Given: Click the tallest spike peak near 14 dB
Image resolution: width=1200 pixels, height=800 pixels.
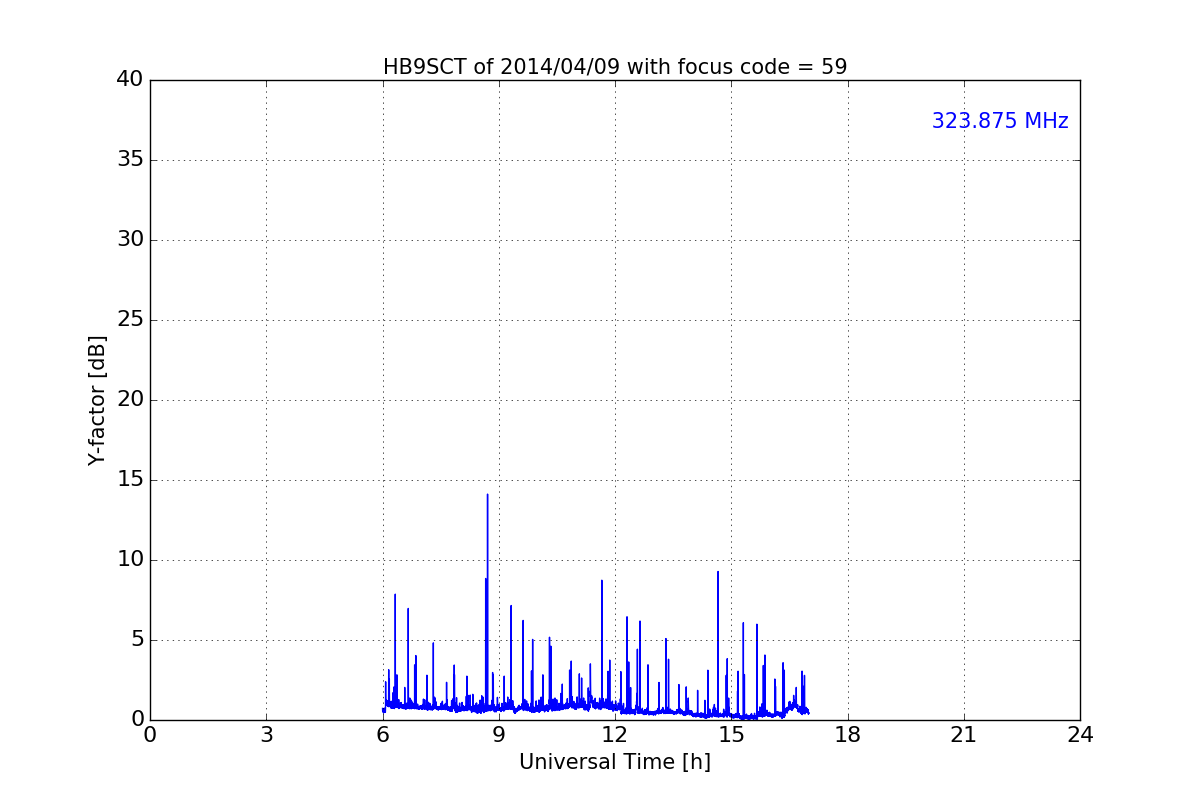Looking at the screenshot, I should coord(488,495).
